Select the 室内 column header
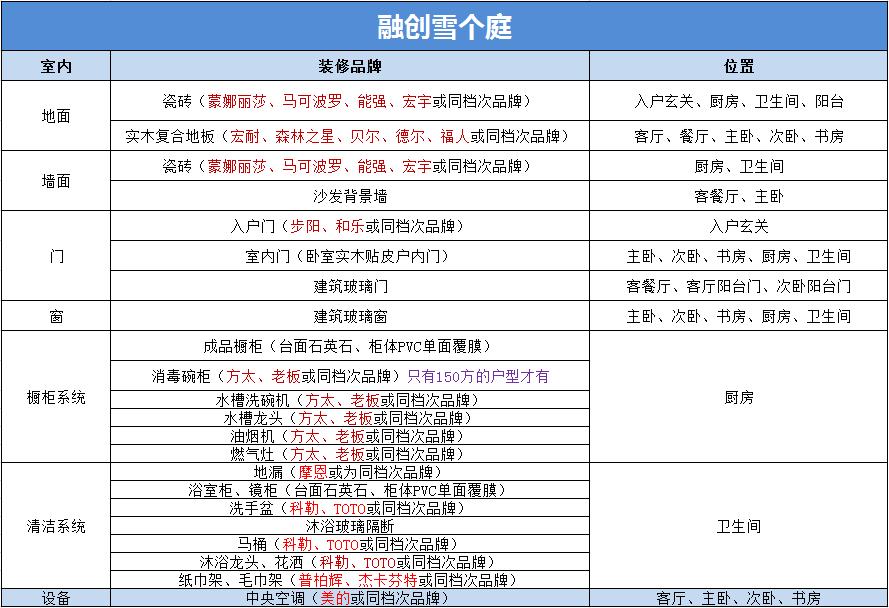889x608 pixels. click(54, 65)
